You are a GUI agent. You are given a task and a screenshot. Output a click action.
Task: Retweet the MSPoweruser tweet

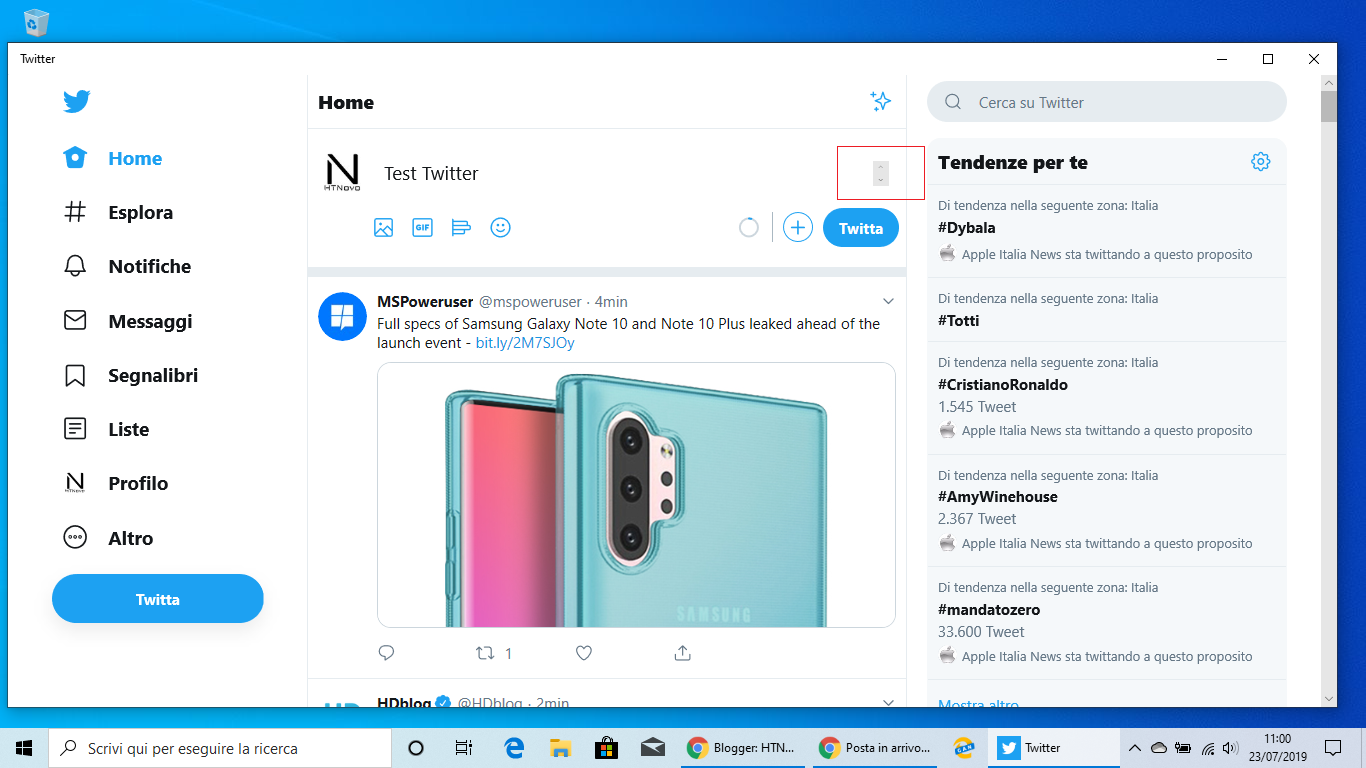(x=485, y=653)
